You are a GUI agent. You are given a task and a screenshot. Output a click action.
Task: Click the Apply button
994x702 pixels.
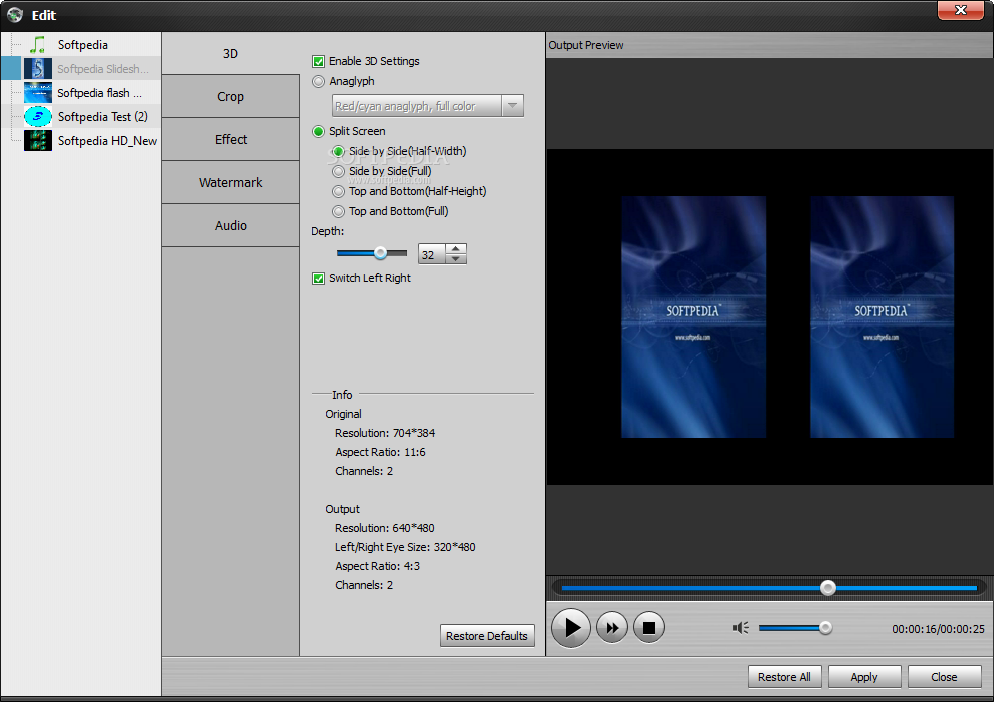864,677
